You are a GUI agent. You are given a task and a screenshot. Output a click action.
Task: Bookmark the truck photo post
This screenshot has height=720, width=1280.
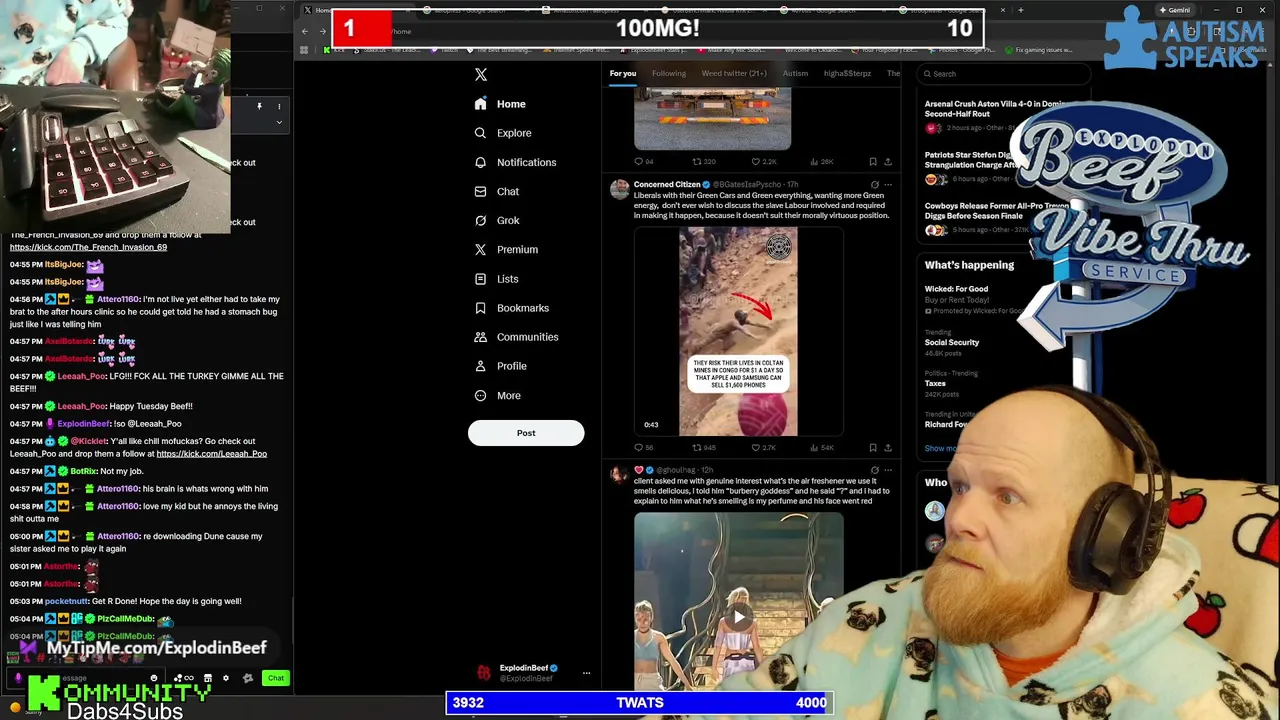click(873, 161)
